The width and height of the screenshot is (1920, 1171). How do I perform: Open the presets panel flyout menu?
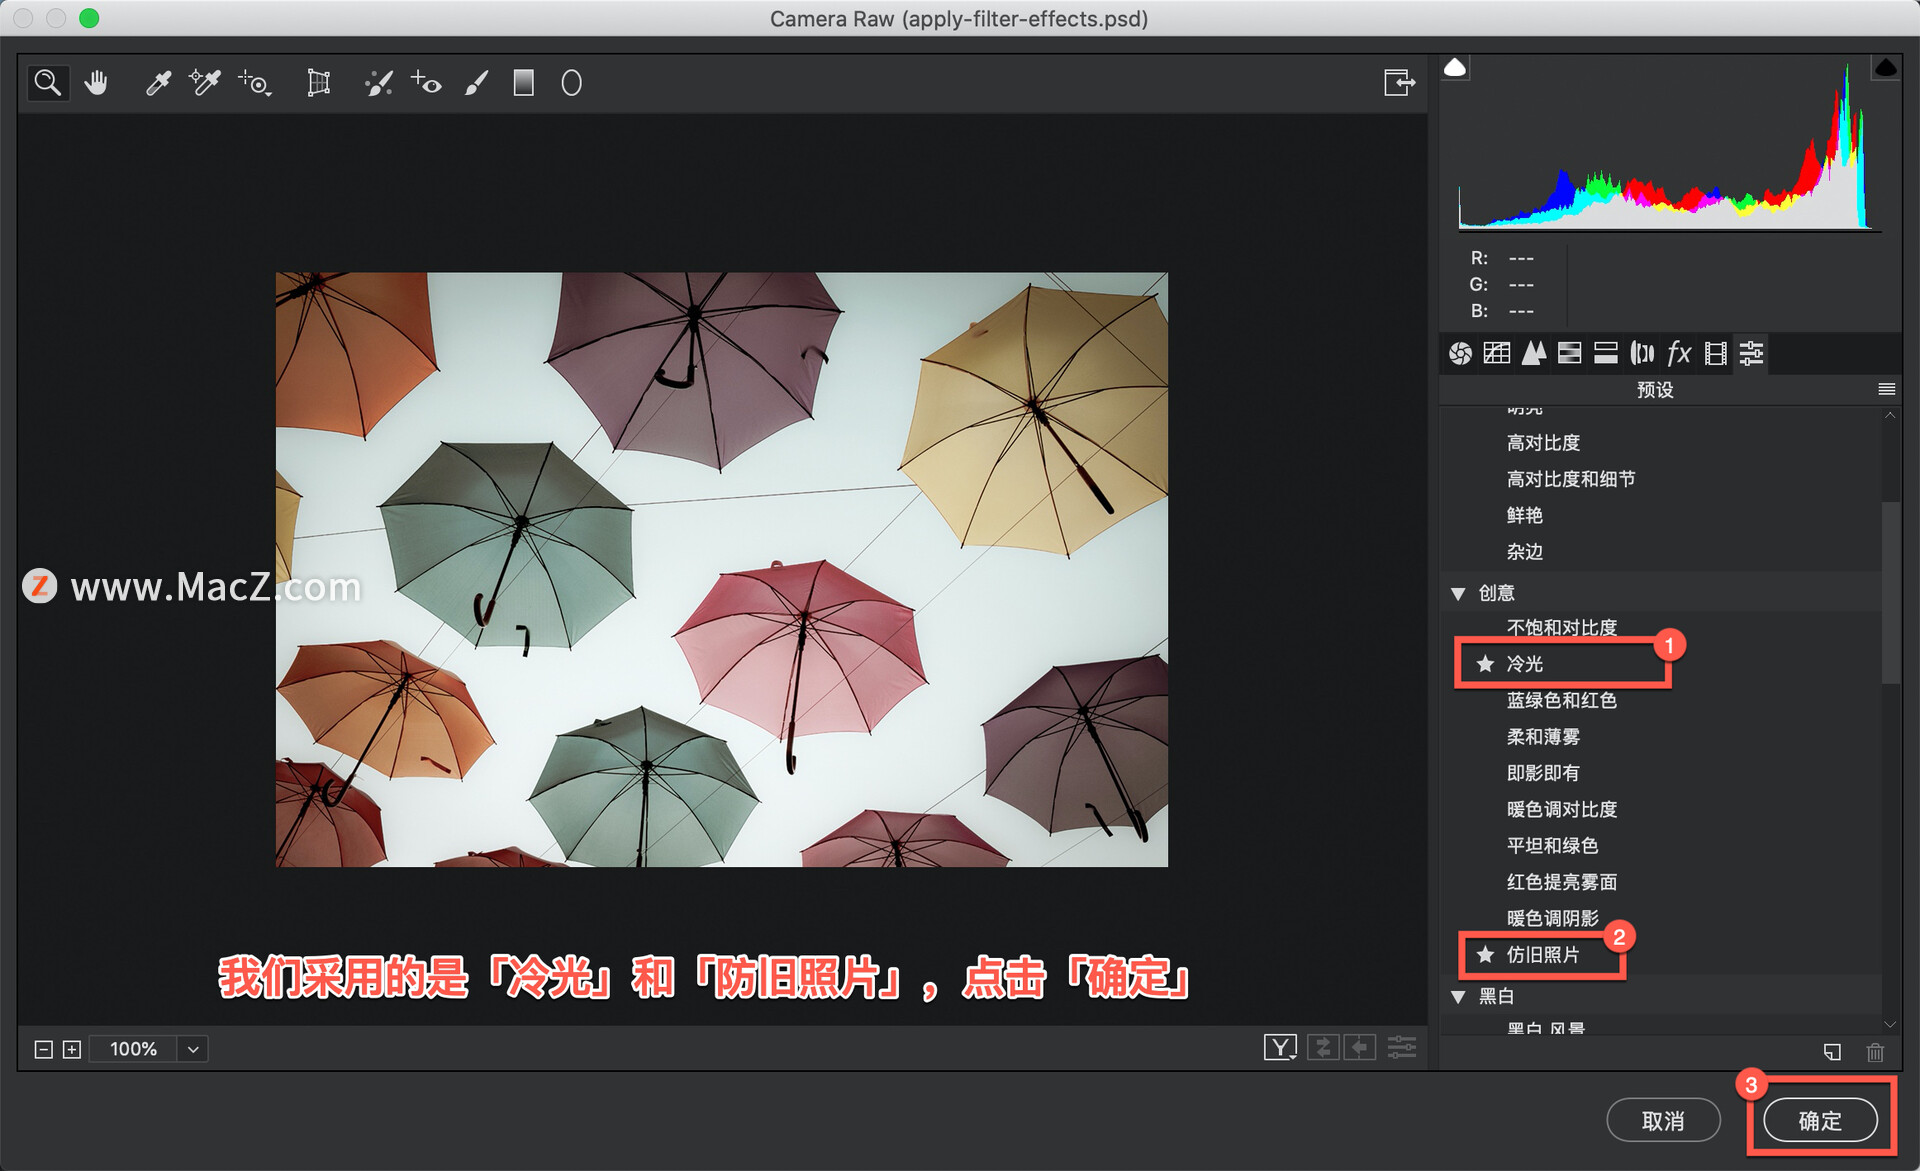tap(1886, 389)
